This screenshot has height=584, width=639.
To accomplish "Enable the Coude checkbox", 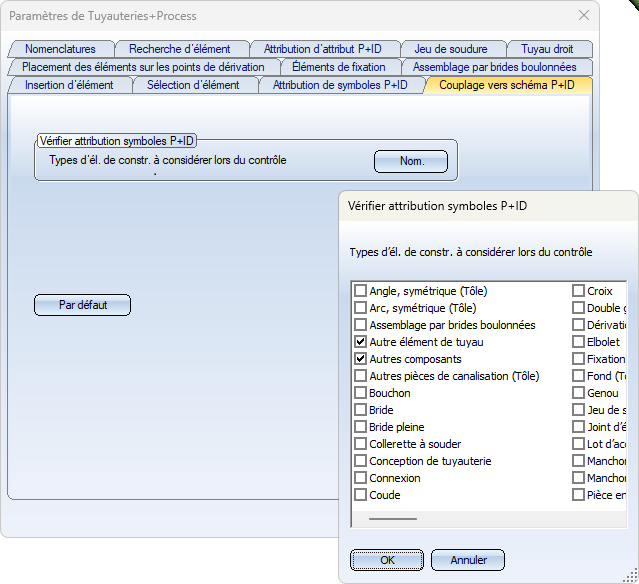I will 360,495.
